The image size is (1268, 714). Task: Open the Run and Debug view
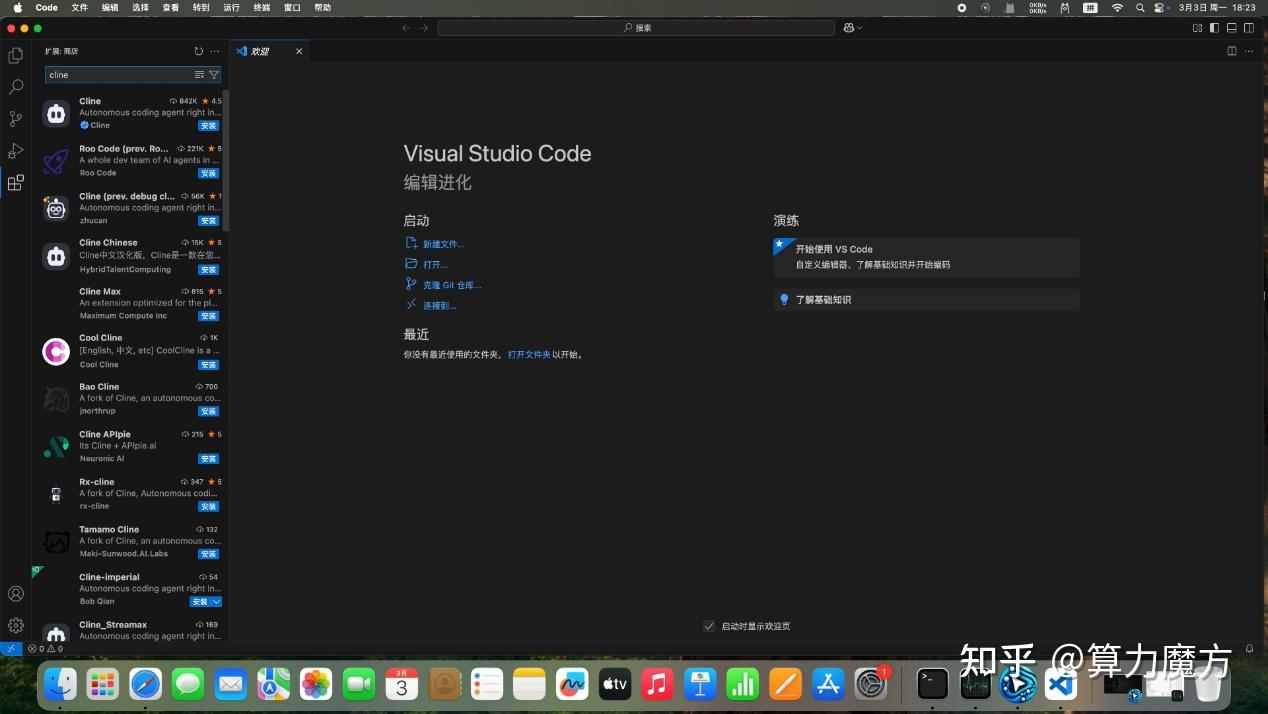[15, 151]
